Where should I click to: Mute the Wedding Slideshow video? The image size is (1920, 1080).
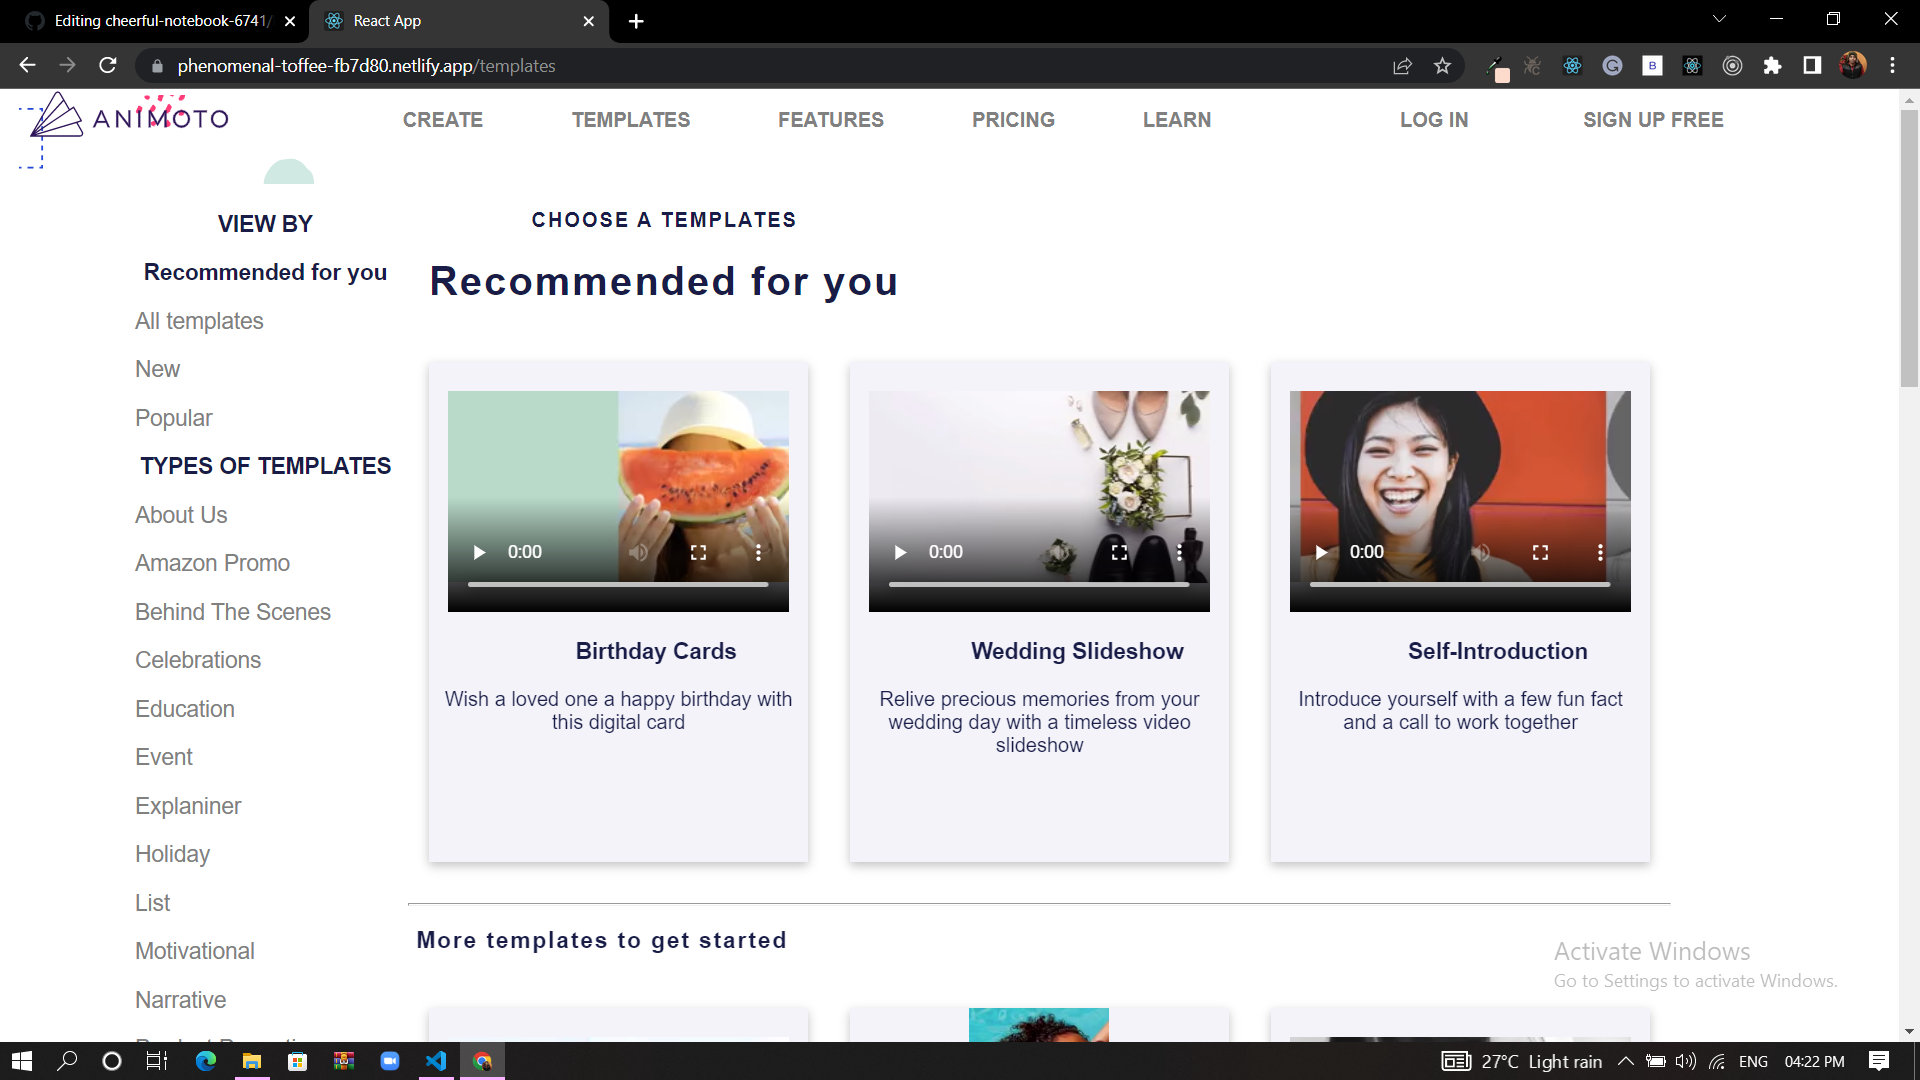(x=1060, y=552)
